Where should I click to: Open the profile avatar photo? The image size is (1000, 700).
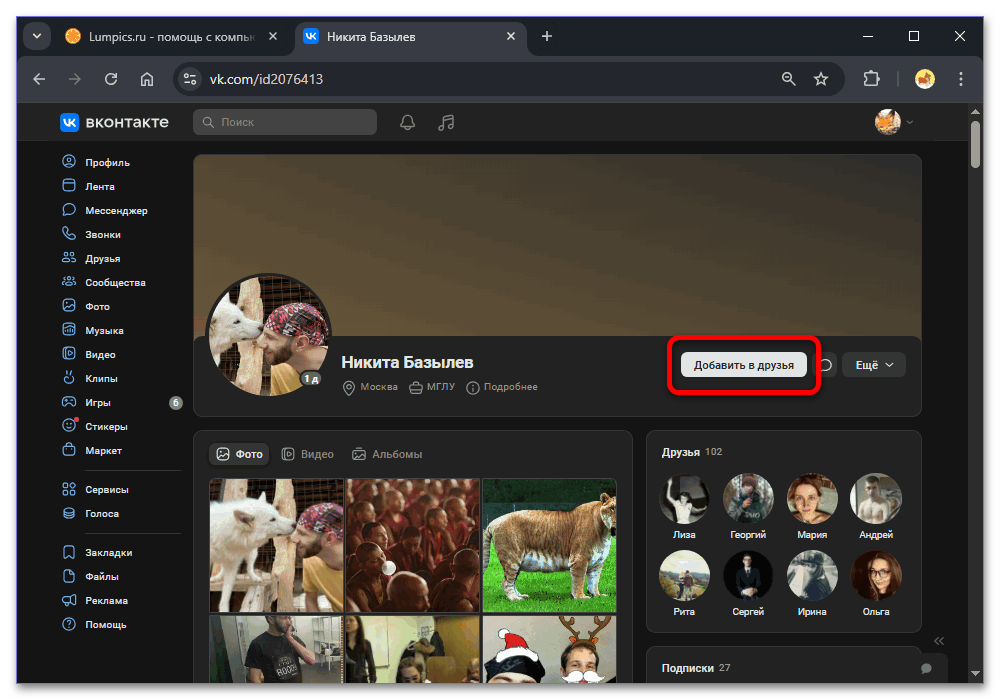pos(268,335)
